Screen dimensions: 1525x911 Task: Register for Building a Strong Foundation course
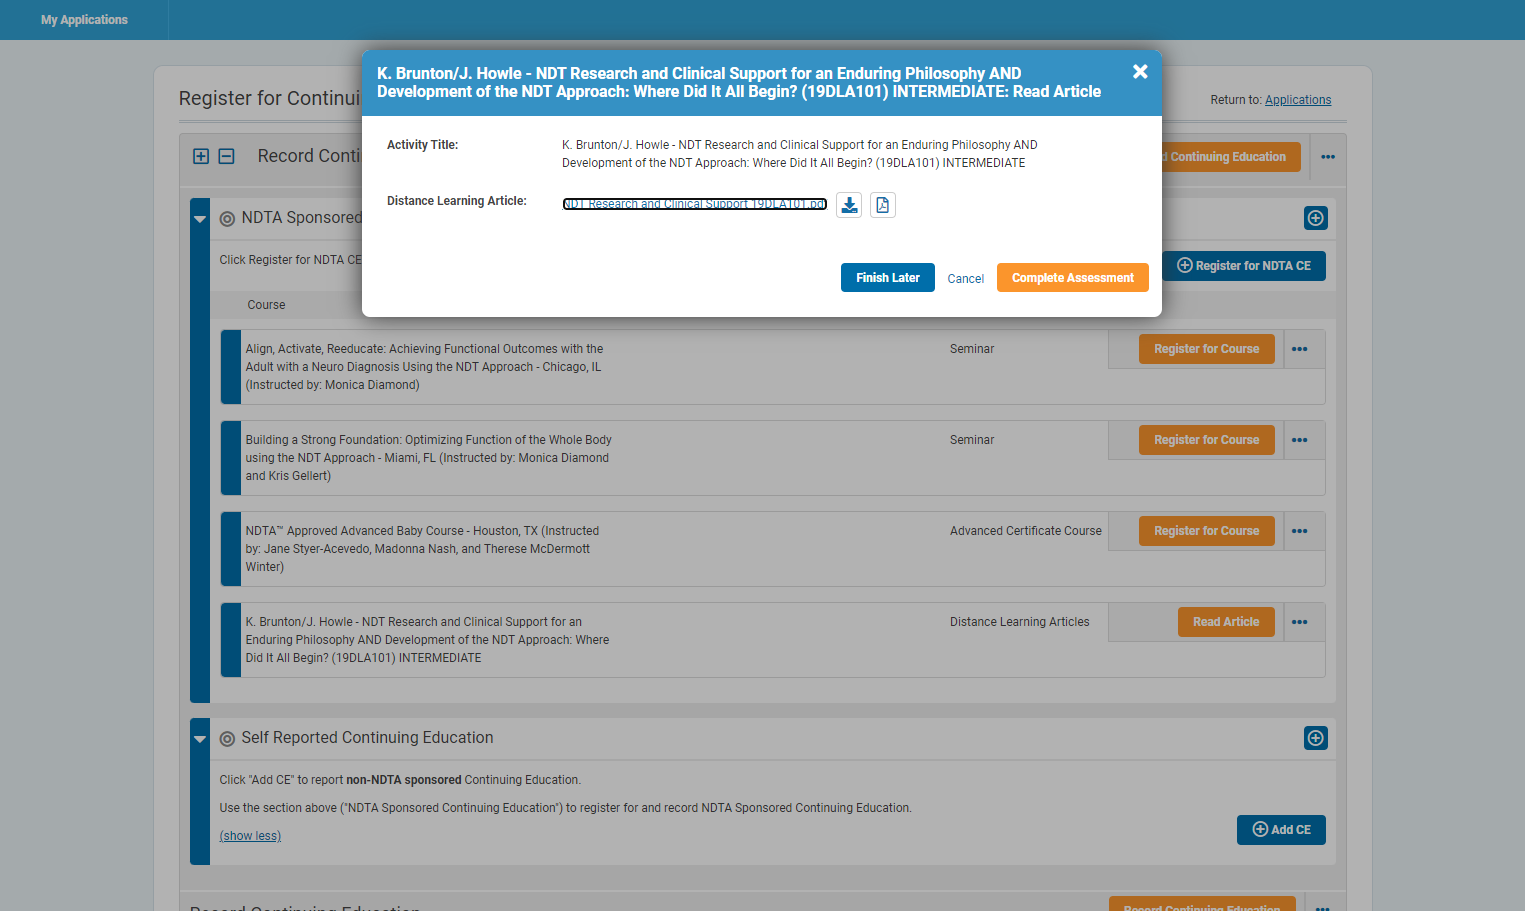pos(1207,440)
